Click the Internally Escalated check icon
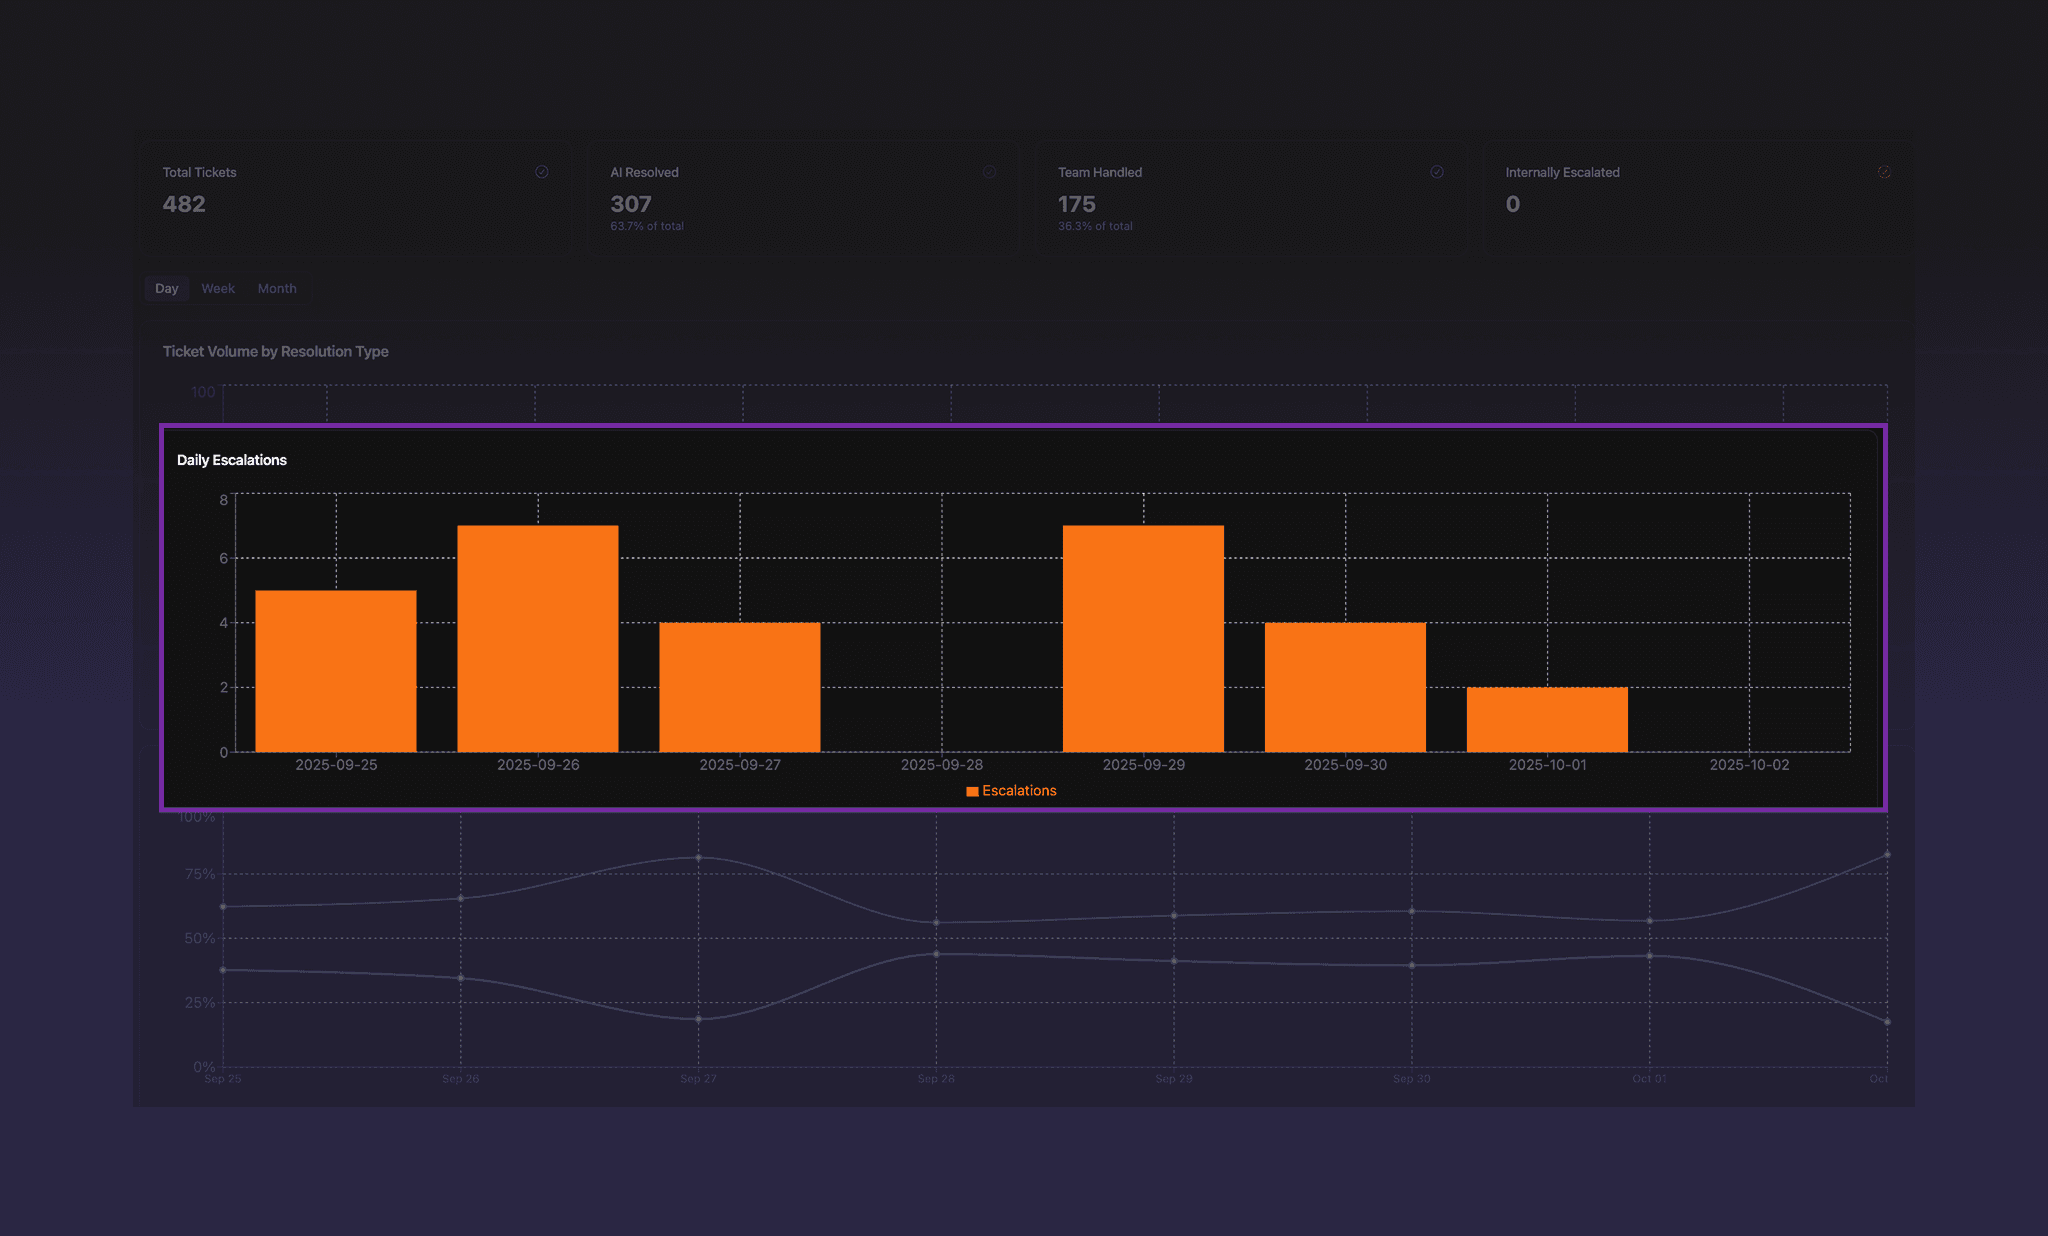 tap(1884, 172)
